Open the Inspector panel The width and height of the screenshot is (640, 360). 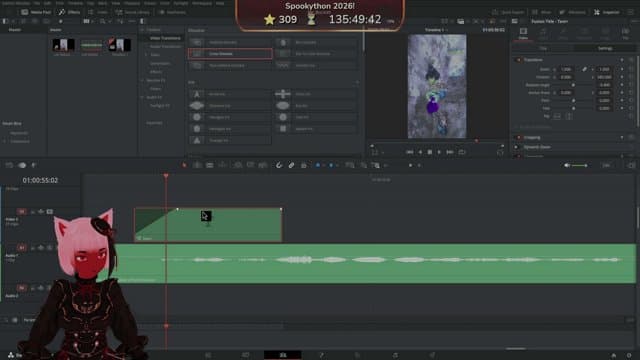tap(607, 12)
